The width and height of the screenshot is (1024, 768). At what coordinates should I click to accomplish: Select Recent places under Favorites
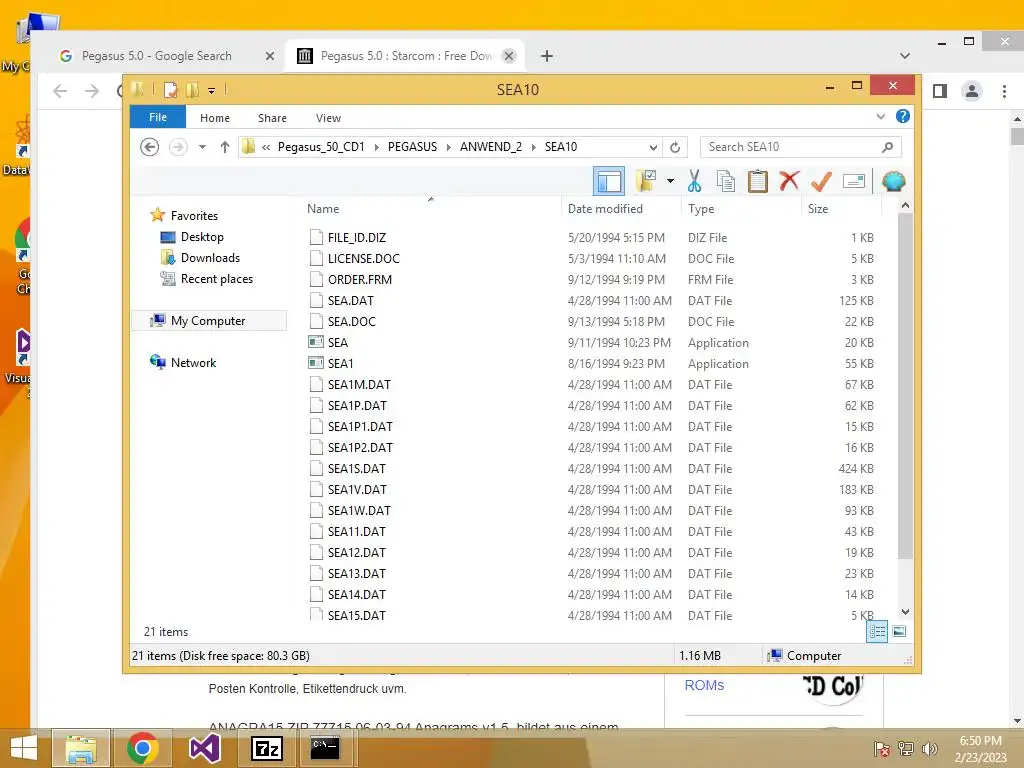216,279
